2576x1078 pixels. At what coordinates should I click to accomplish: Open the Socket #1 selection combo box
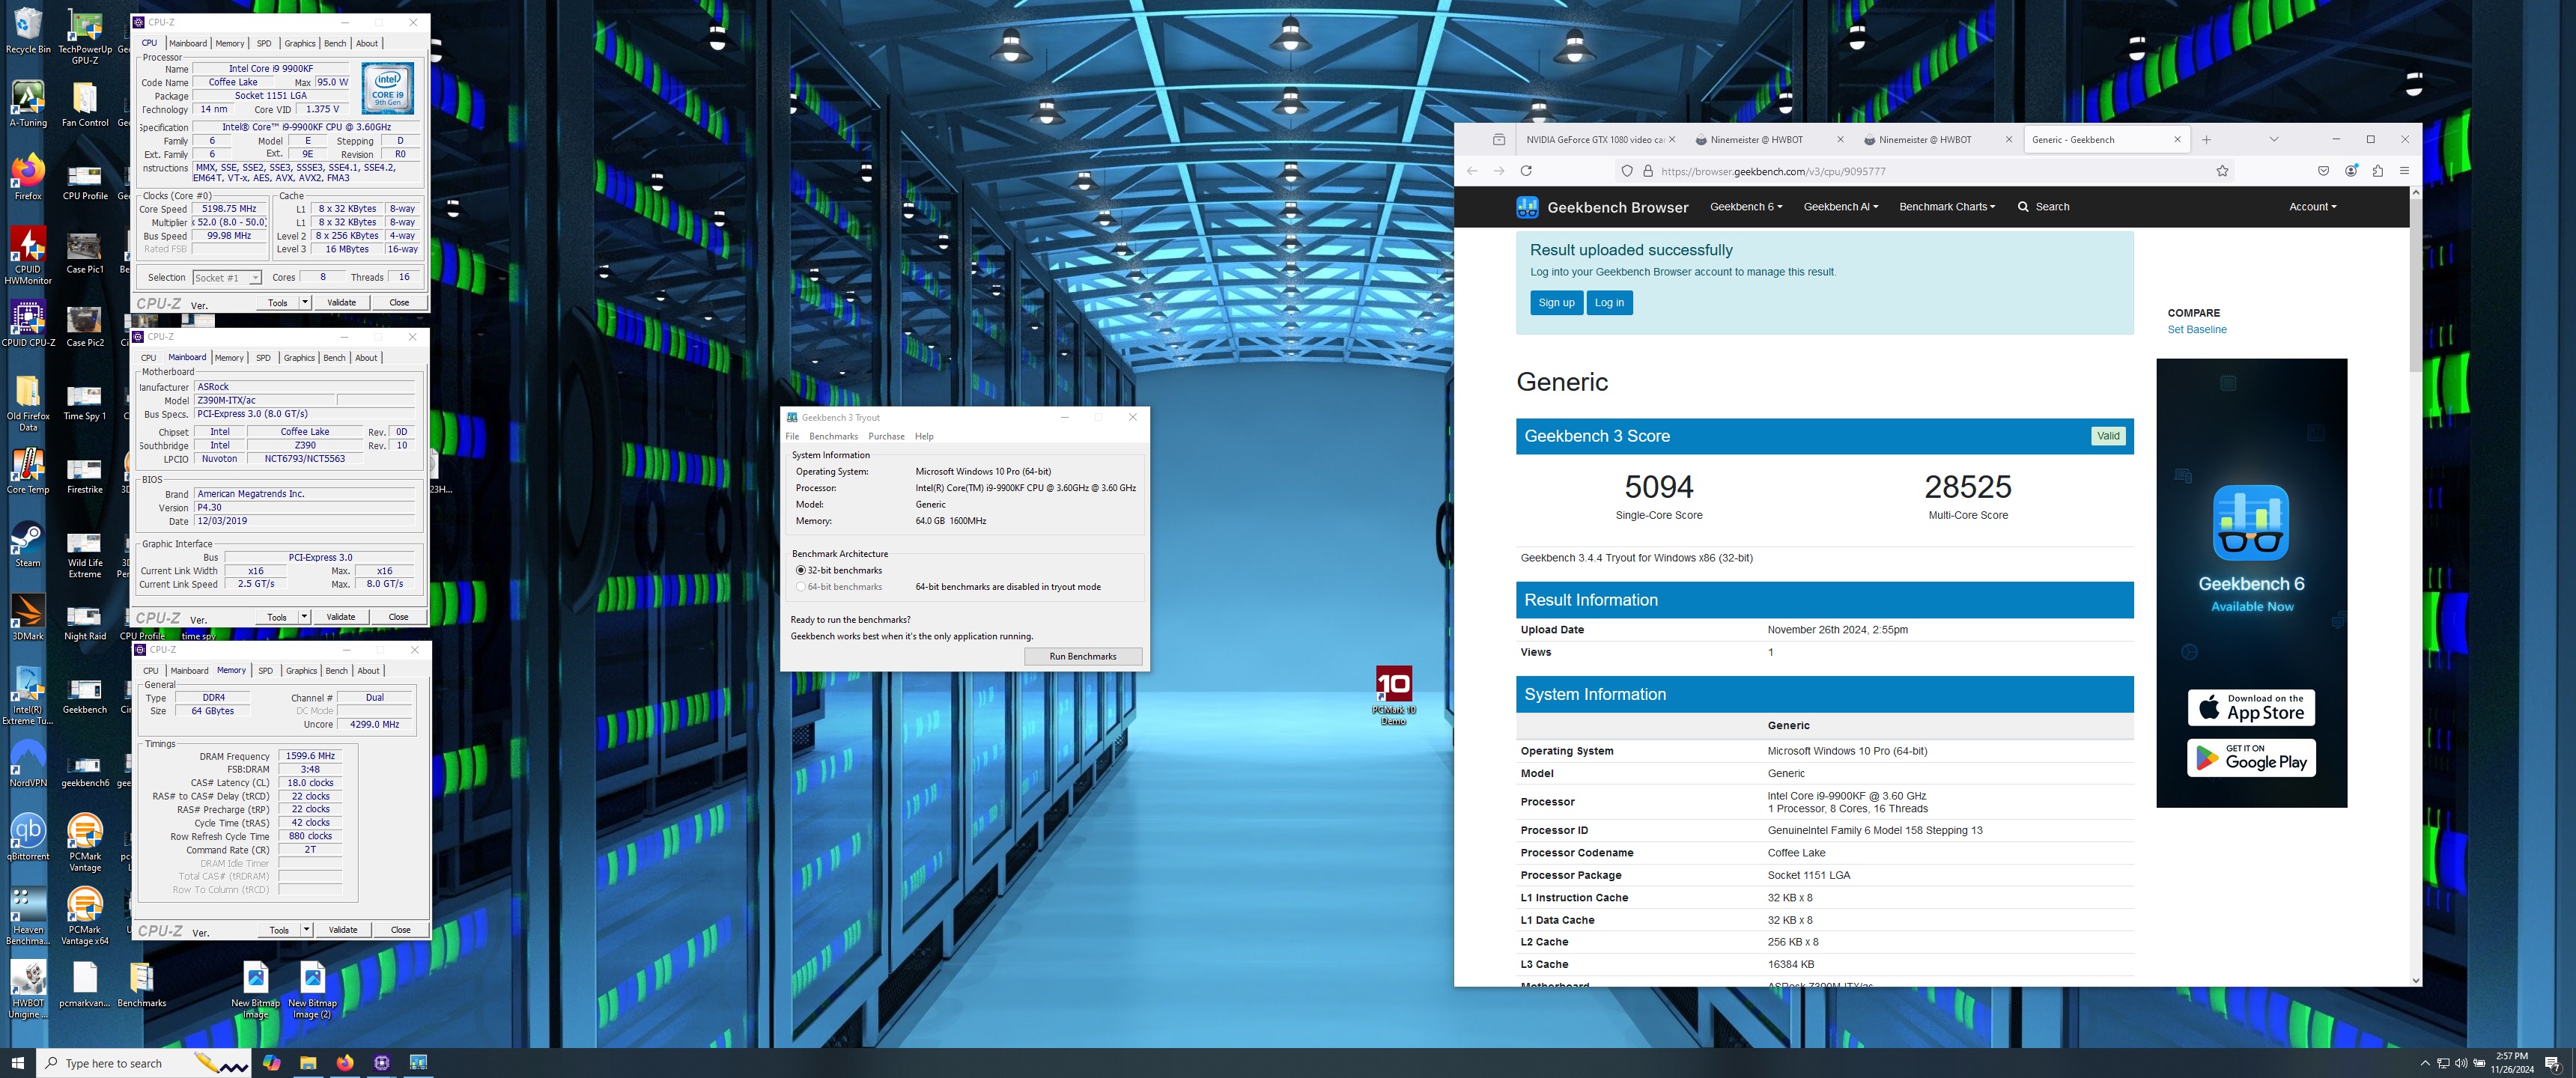[227, 278]
